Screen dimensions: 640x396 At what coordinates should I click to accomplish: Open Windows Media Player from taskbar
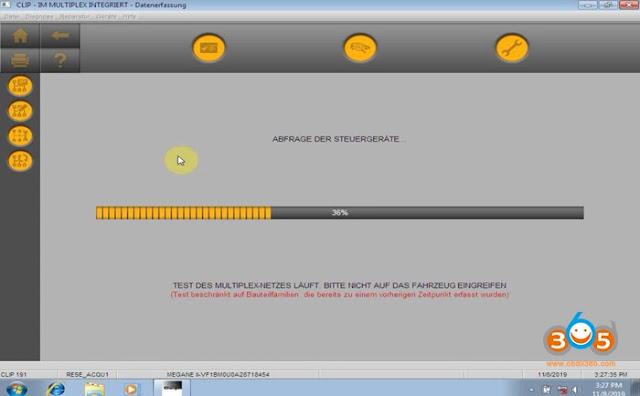[x=131, y=389]
